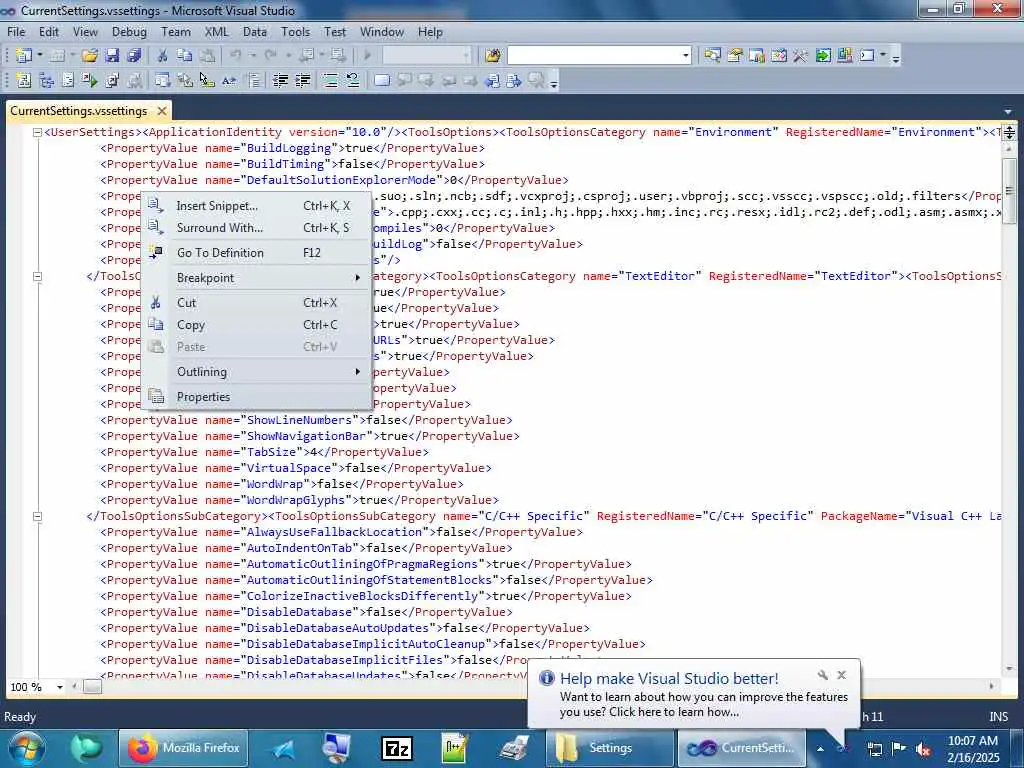Click the vertical scrollbar thumb of editor
Viewport: 1024px width, 768px height.
click(x=1009, y=191)
